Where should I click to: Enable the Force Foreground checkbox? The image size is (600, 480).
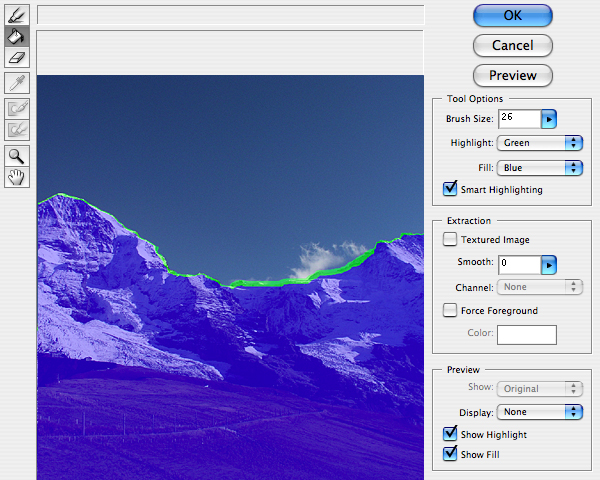tap(450, 310)
